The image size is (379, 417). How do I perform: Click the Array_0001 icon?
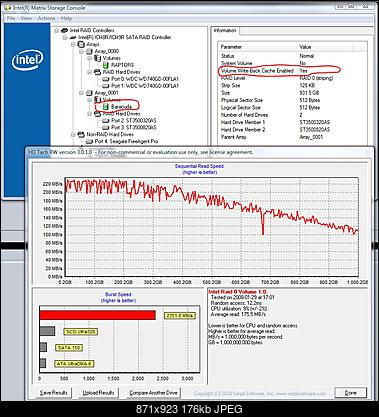(89, 93)
